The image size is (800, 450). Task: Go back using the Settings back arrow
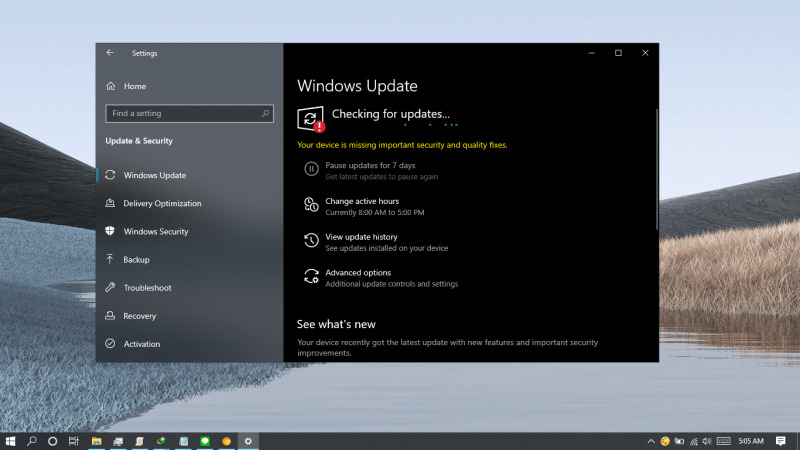pyautogui.click(x=110, y=53)
